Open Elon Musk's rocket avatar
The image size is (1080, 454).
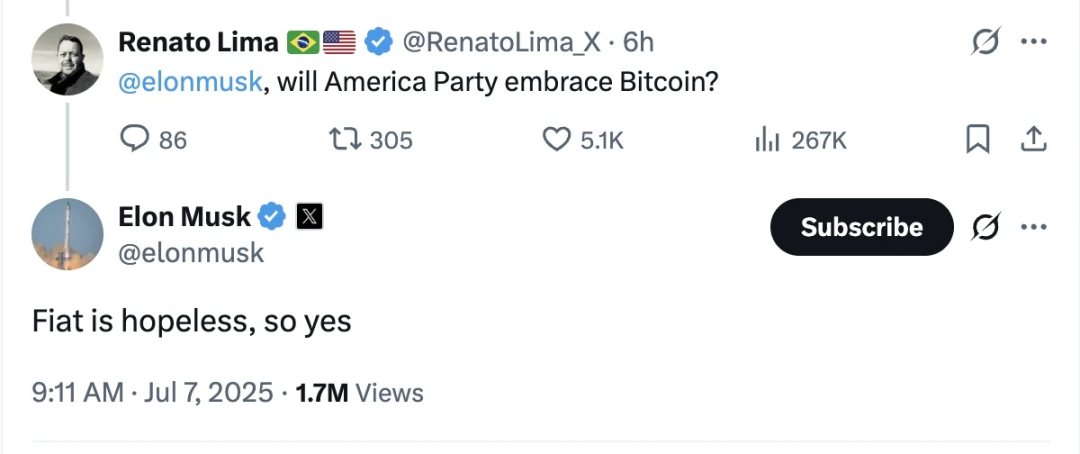[x=67, y=234]
